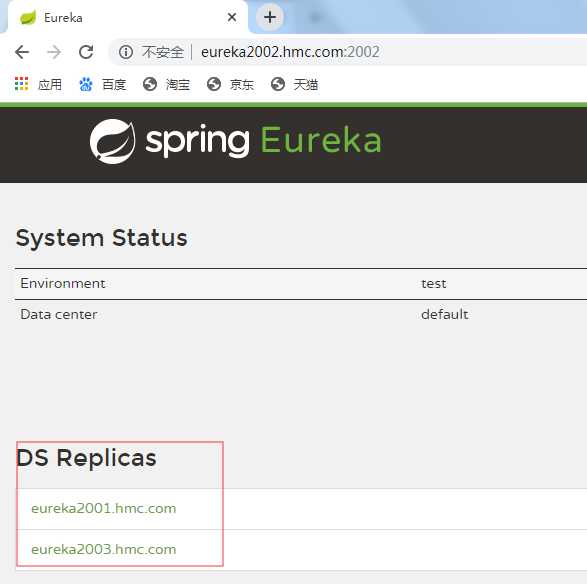Click the Eureka tab favicon leaf
Screen dimensions: 587x584
[x=28, y=18]
